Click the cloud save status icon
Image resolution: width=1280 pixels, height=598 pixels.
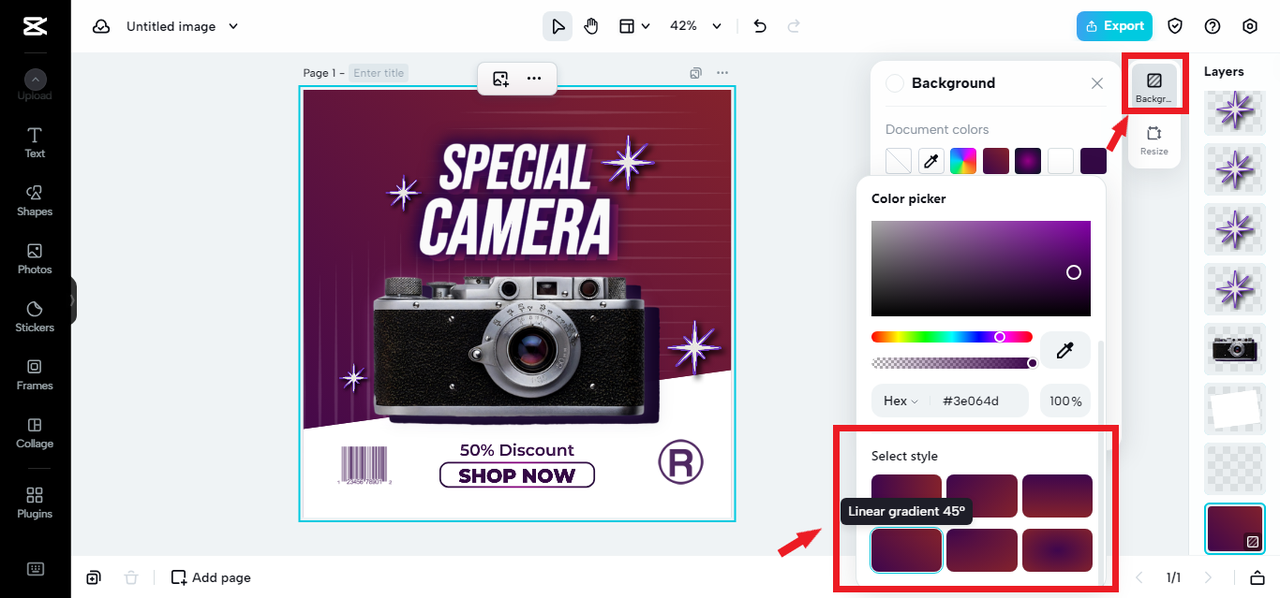coord(101,27)
